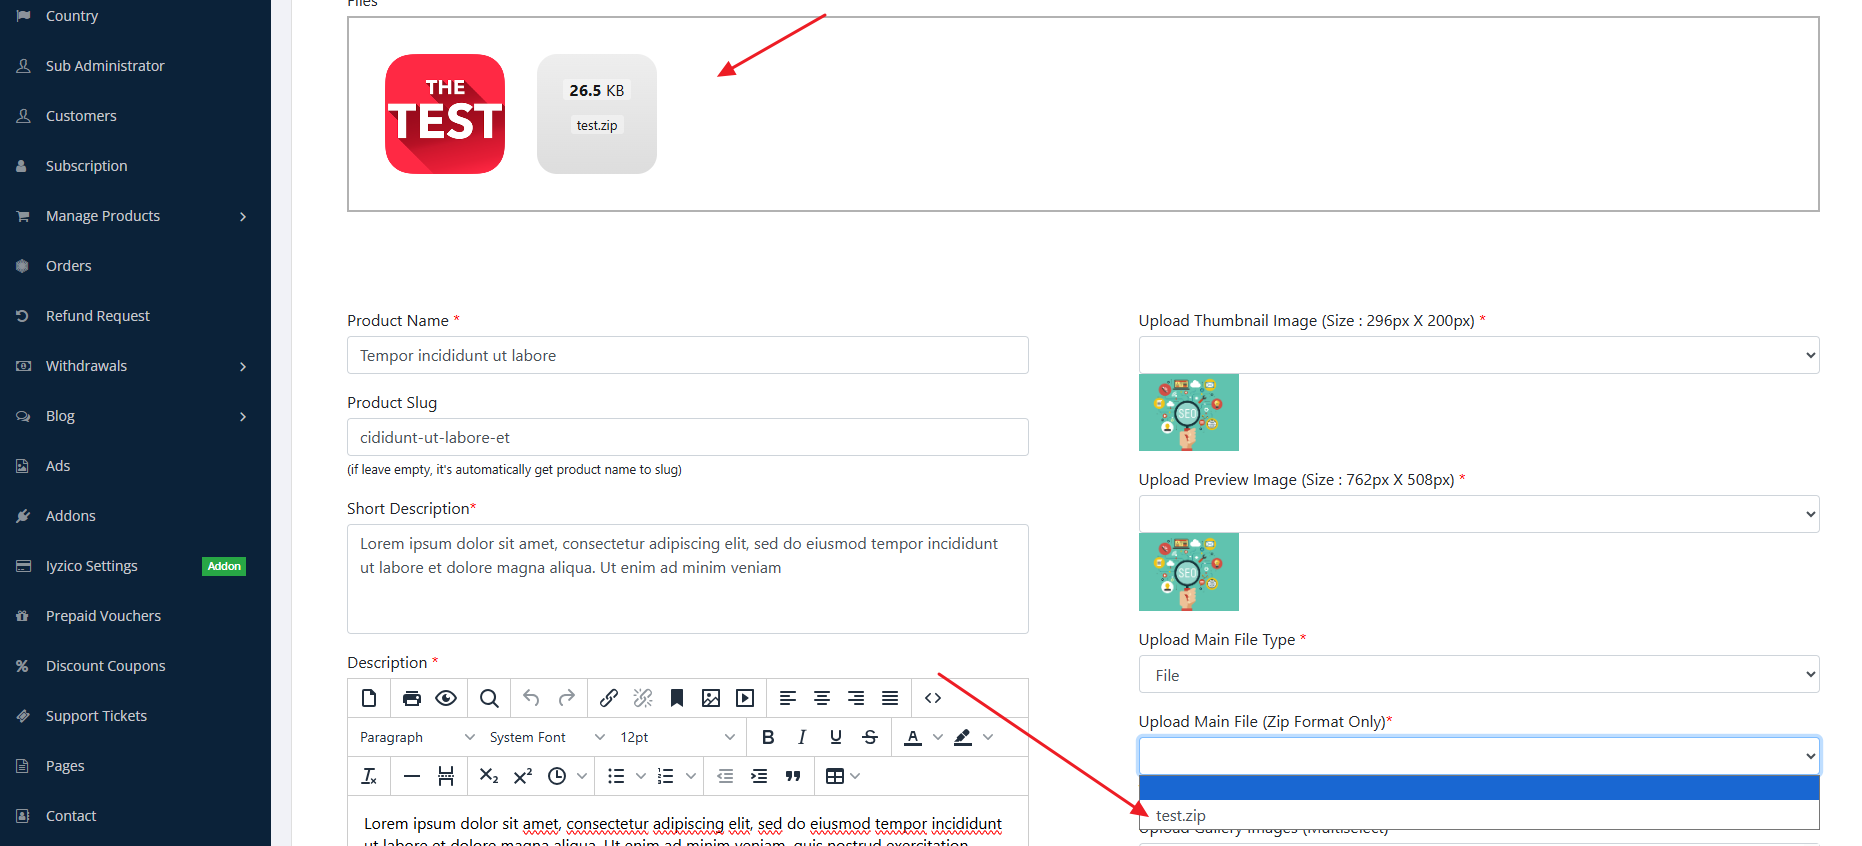
Task: Click the Product Name input field
Action: pos(687,356)
